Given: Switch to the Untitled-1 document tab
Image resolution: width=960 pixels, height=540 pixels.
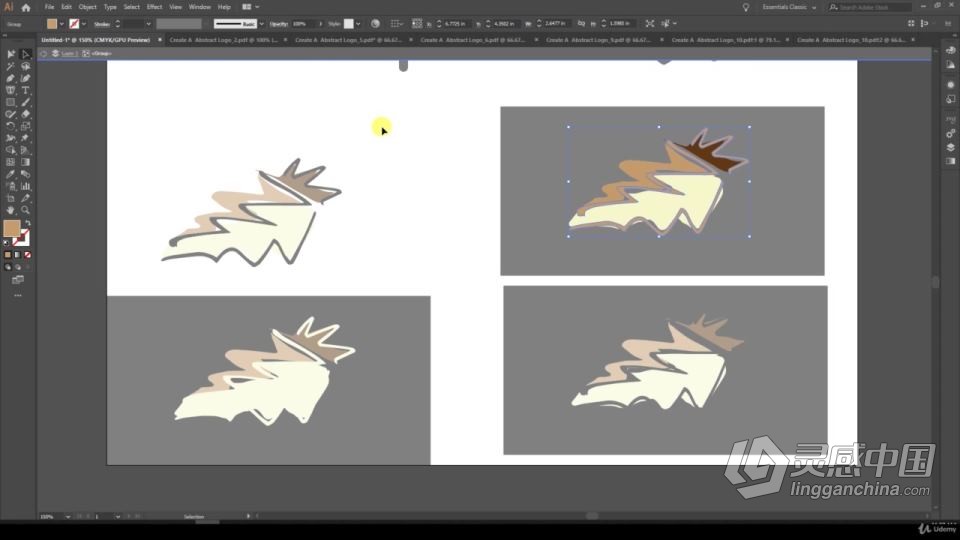Looking at the screenshot, I should coord(96,40).
